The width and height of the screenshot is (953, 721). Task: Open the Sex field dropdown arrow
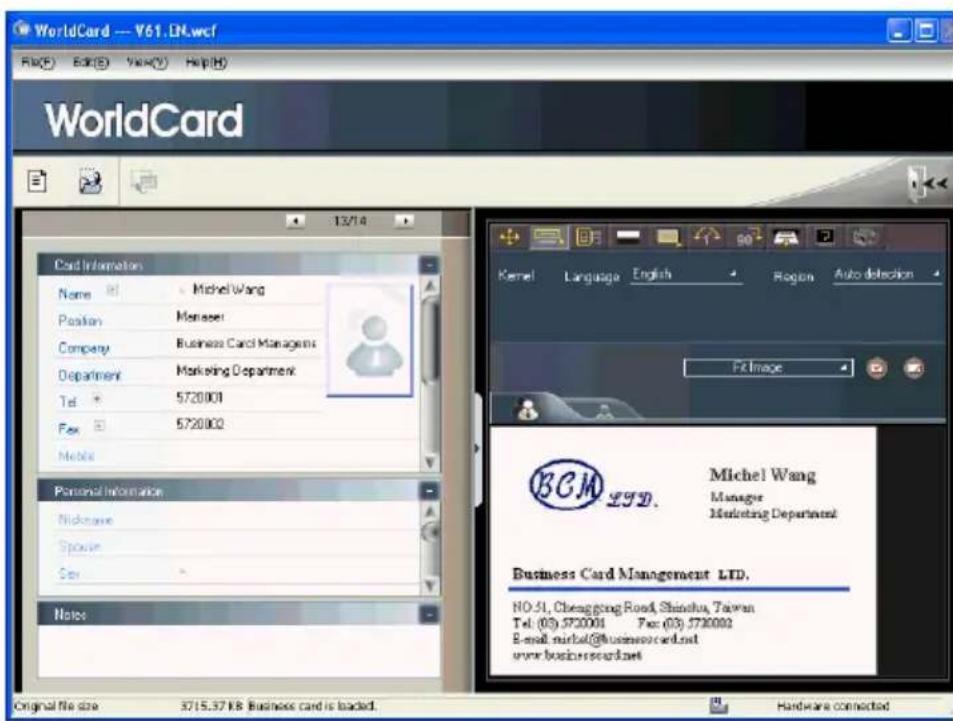coord(182,571)
